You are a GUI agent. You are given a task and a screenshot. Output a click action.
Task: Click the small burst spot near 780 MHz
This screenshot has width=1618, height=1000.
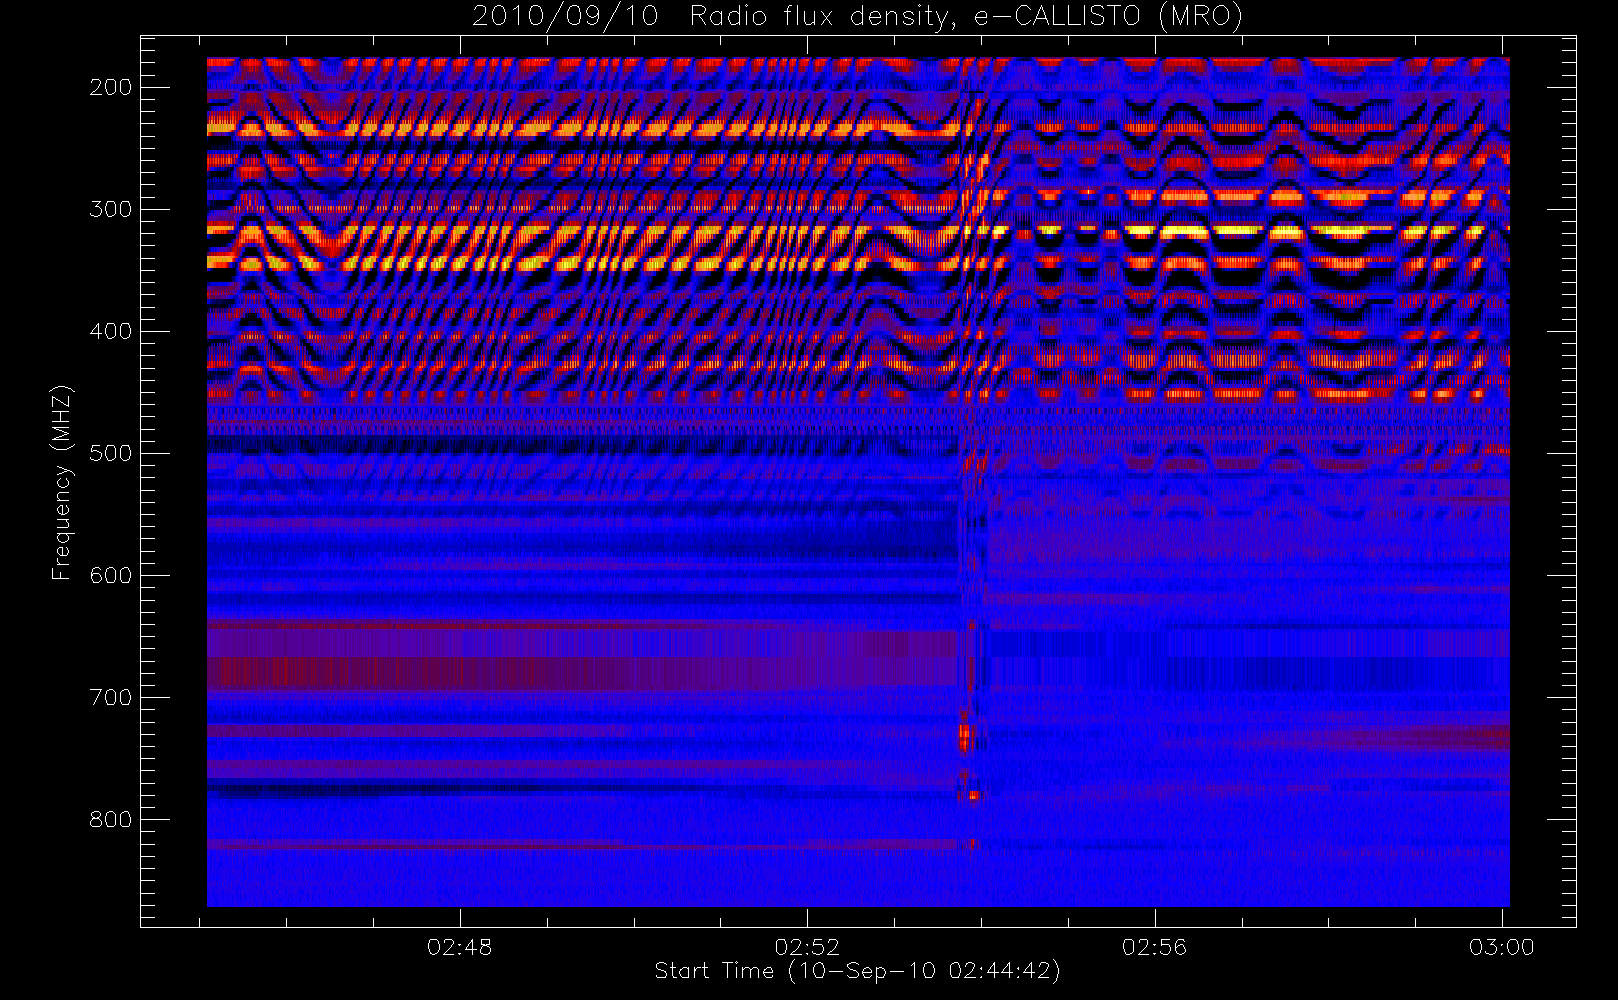[973, 796]
